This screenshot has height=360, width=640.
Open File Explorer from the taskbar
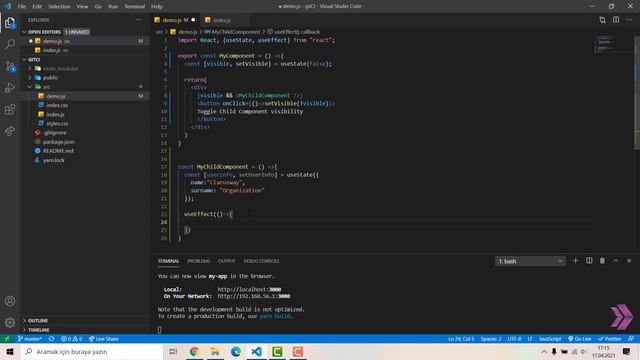point(215,351)
